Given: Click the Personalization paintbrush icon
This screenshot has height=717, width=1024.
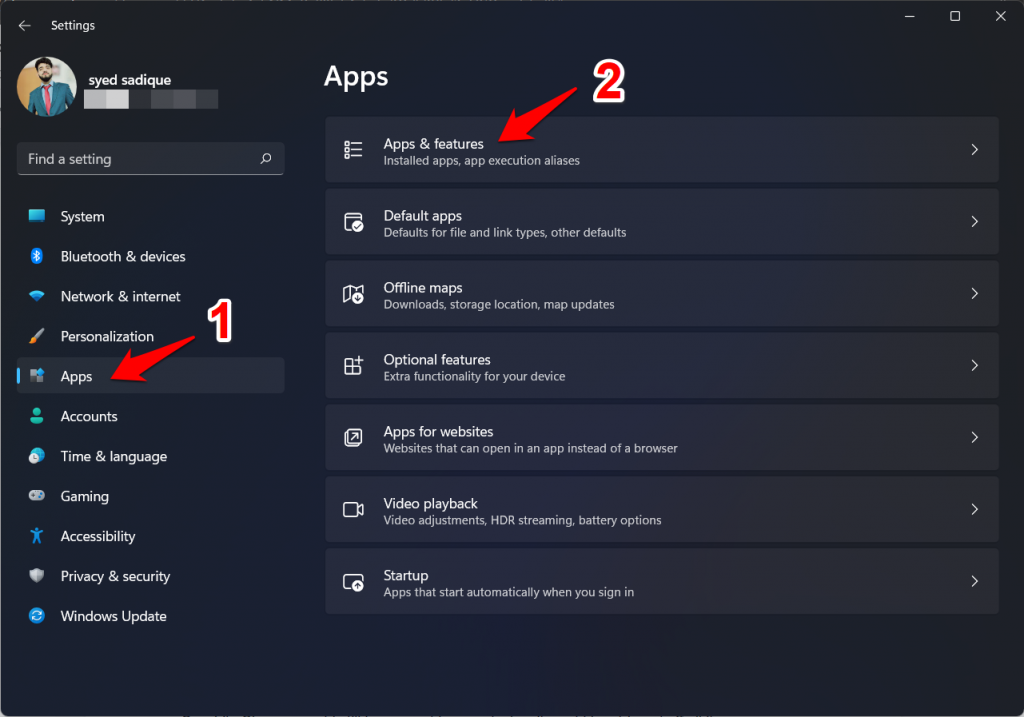Looking at the screenshot, I should (x=37, y=337).
